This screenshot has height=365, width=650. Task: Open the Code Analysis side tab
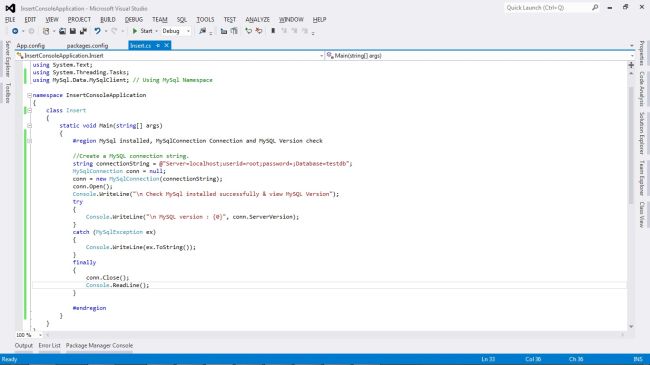[x=642, y=89]
